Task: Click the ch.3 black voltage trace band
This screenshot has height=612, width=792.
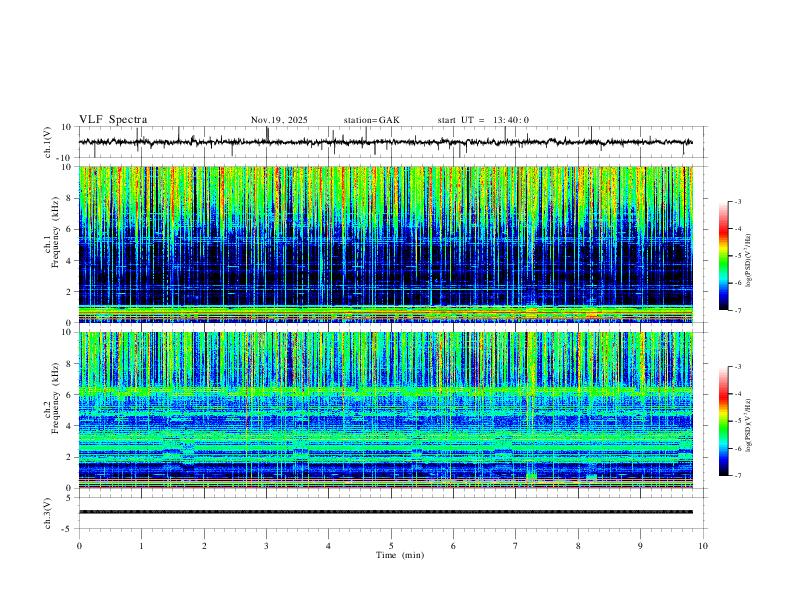Action: tap(385, 512)
